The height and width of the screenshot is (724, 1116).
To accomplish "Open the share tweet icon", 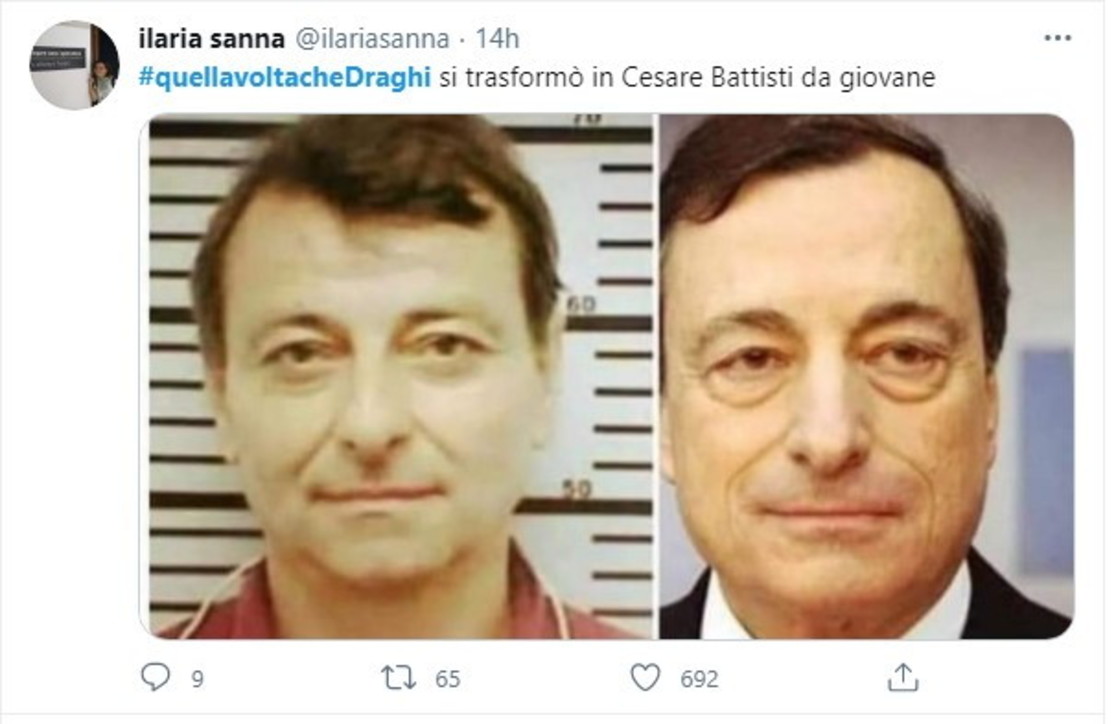I will pyautogui.click(x=903, y=677).
